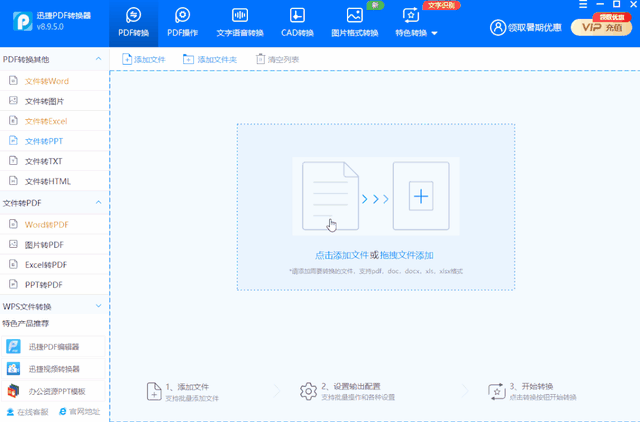640x422 pixels.
Task: Collapse the 文件转PDF section
Action: (98, 202)
